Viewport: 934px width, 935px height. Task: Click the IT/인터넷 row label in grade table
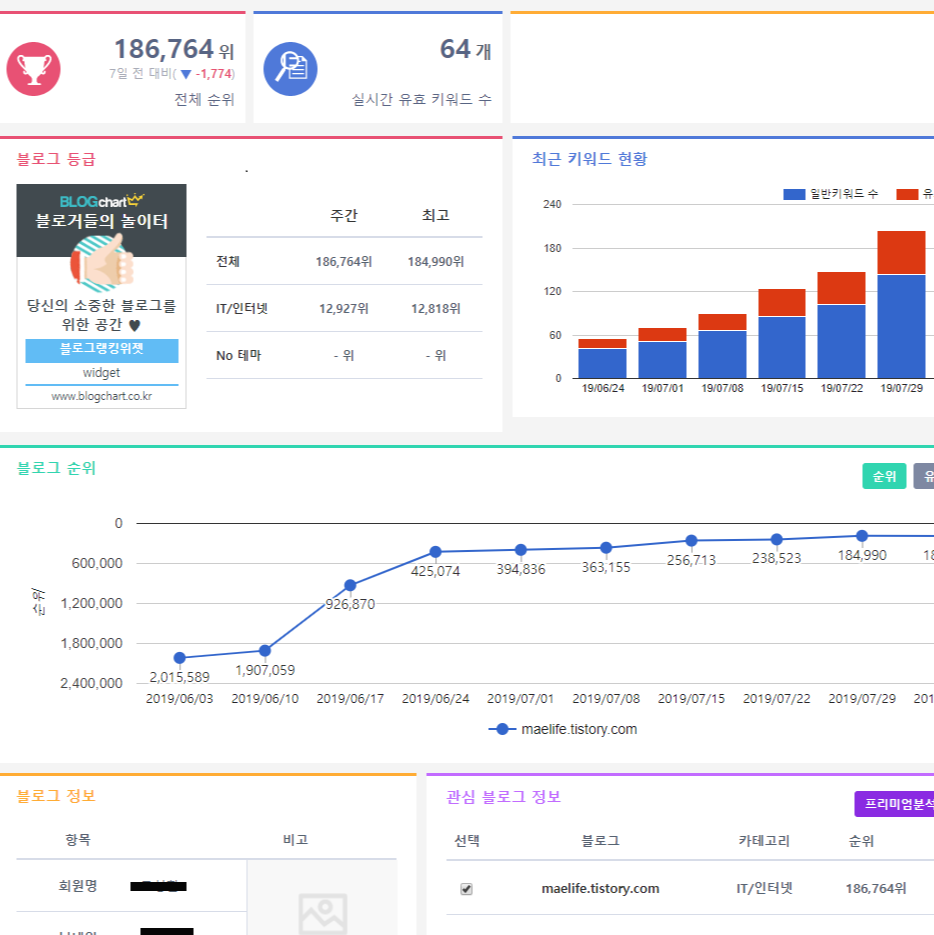pos(242,308)
